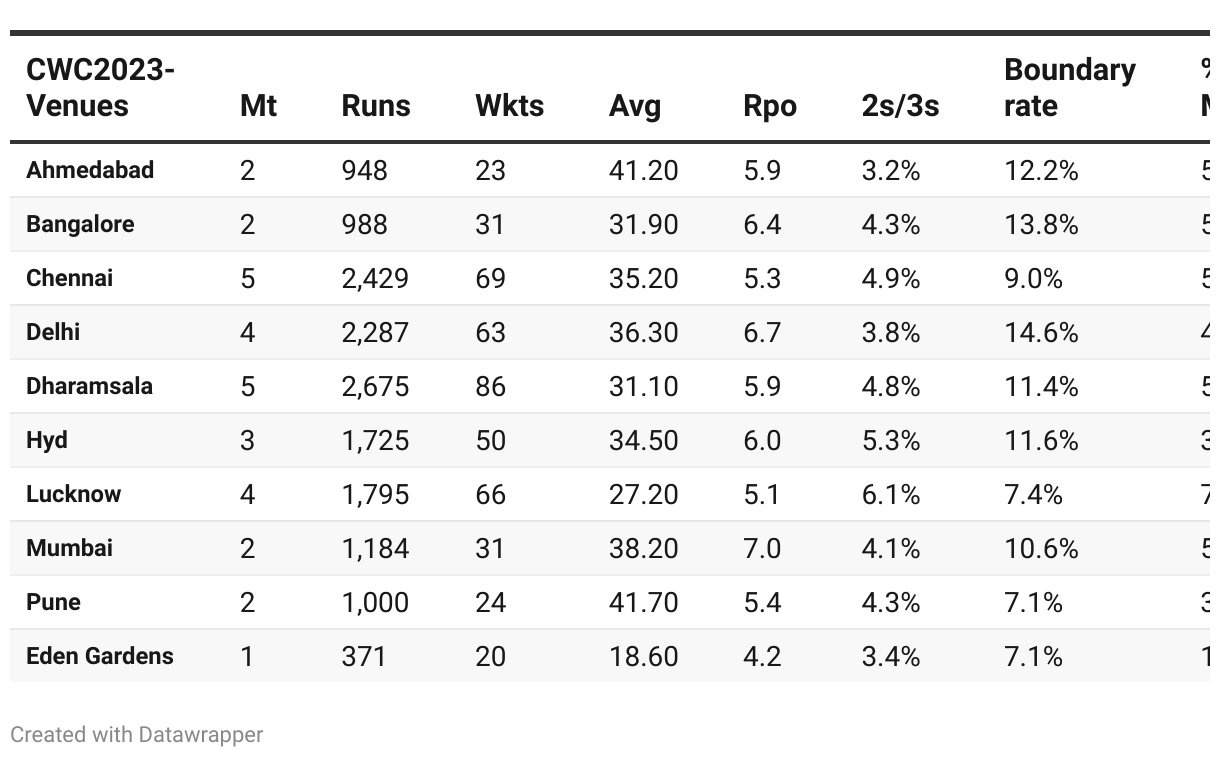The width and height of the screenshot is (1220, 758).
Task: Click the Lucknow average 27.20 cell
Action: 643,494
